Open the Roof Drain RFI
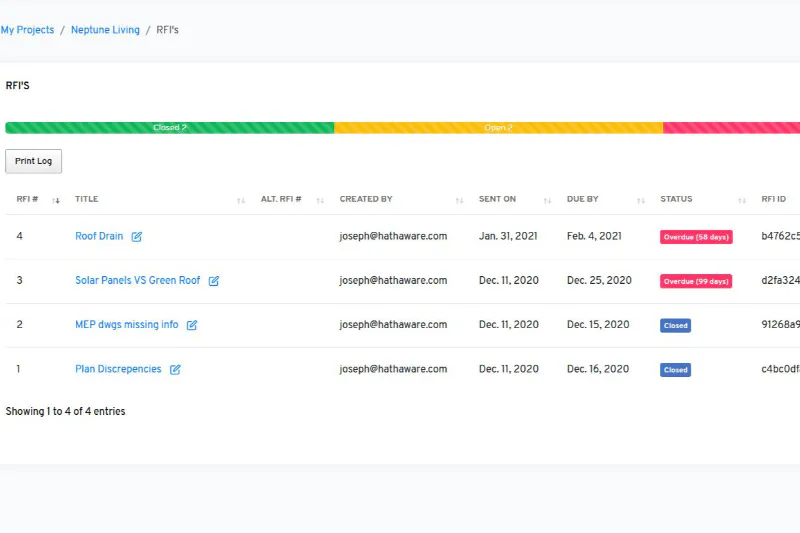800x533 pixels. 99,236
